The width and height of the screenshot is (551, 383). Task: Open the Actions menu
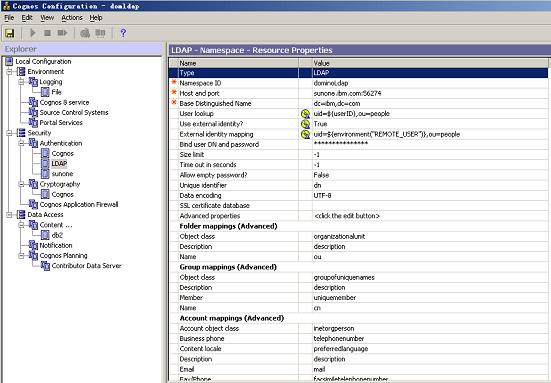click(x=72, y=18)
